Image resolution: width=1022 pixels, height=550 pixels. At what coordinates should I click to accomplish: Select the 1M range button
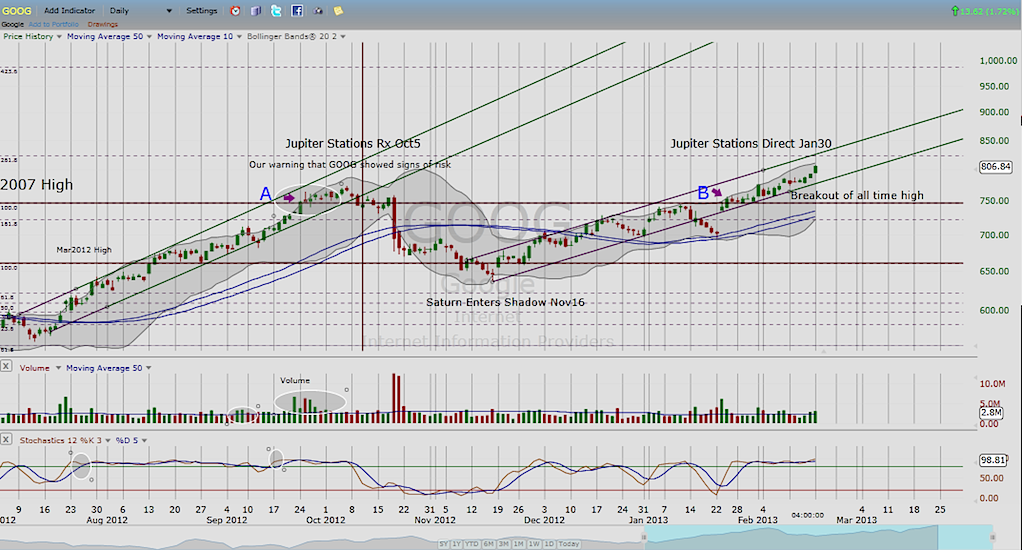click(x=519, y=543)
